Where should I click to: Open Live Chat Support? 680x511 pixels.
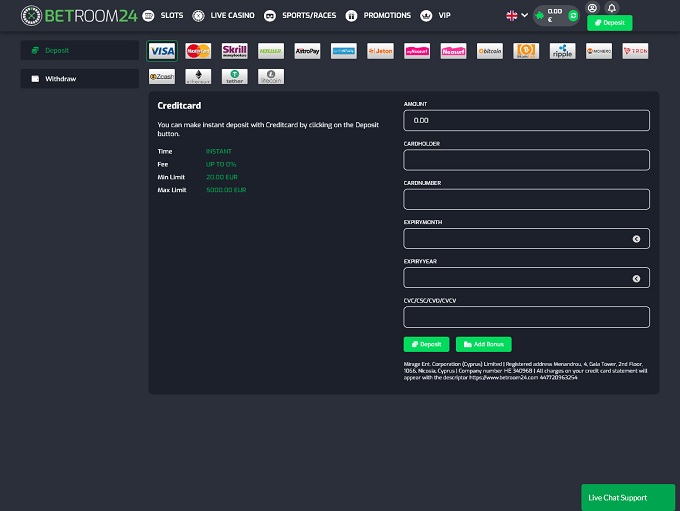[x=630, y=497]
